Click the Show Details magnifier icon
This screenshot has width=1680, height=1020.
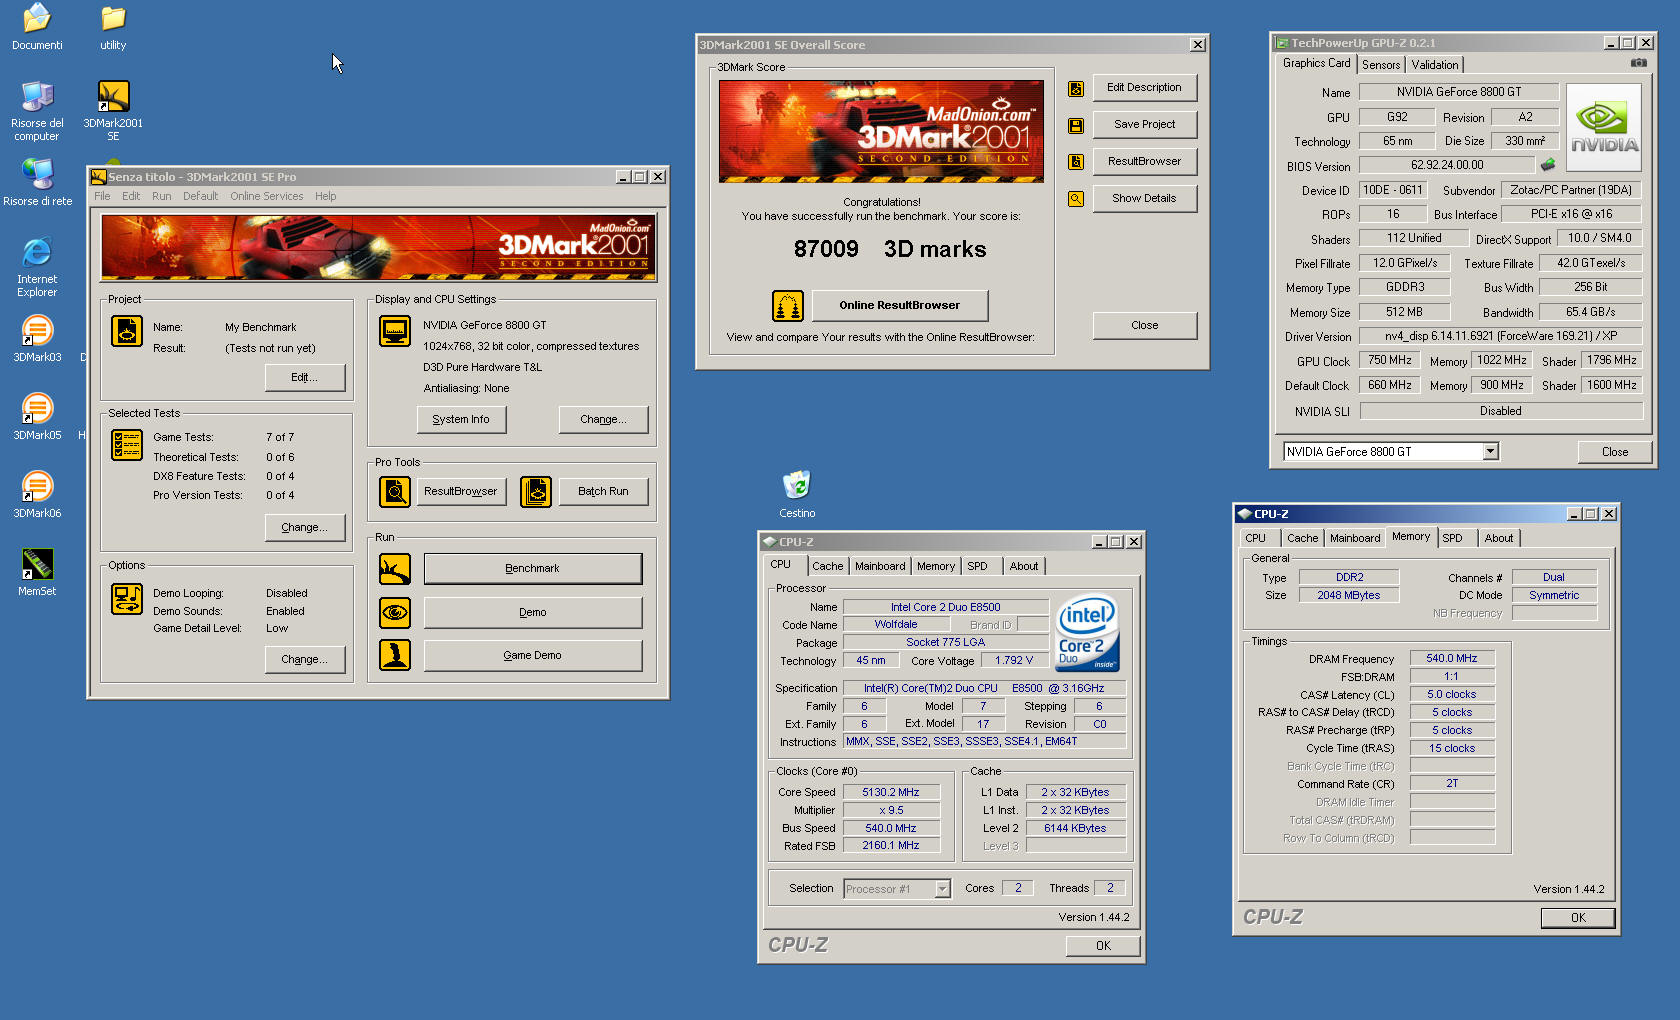coord(1076,199)
